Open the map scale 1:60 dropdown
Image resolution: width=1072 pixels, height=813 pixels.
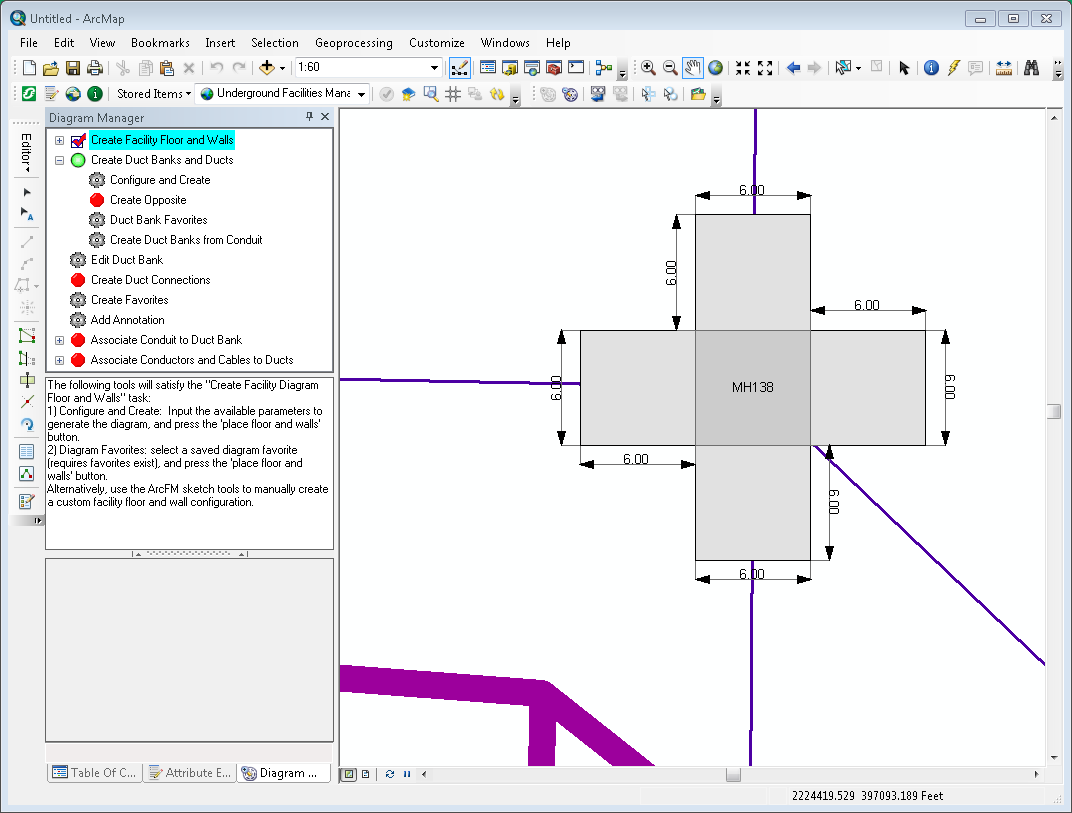[433, 68]
